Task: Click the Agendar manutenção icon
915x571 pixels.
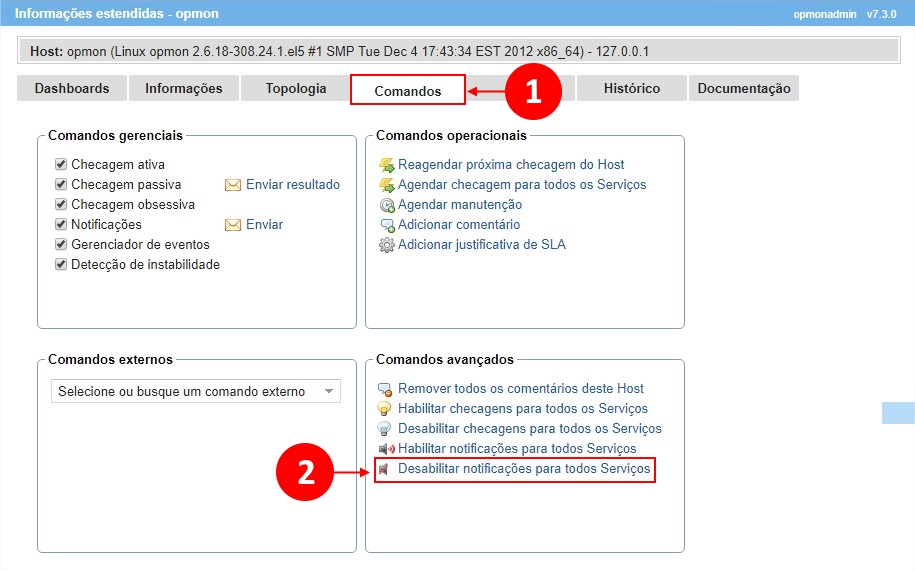Action: [x=387, y=205]
